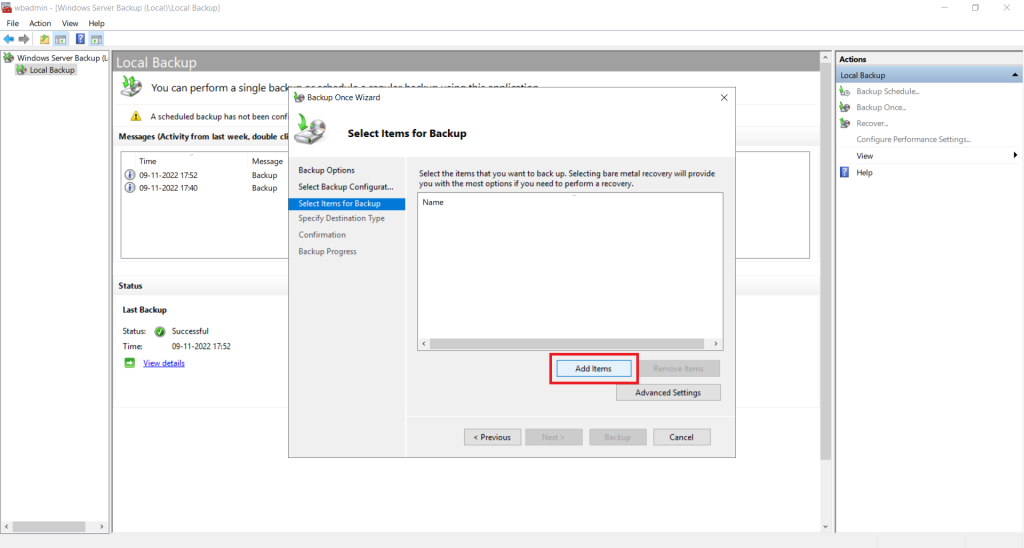This screenshot has width=1024, height=548.
Task: Click the Backup Schedule... action text
Action: pos(888,91)
